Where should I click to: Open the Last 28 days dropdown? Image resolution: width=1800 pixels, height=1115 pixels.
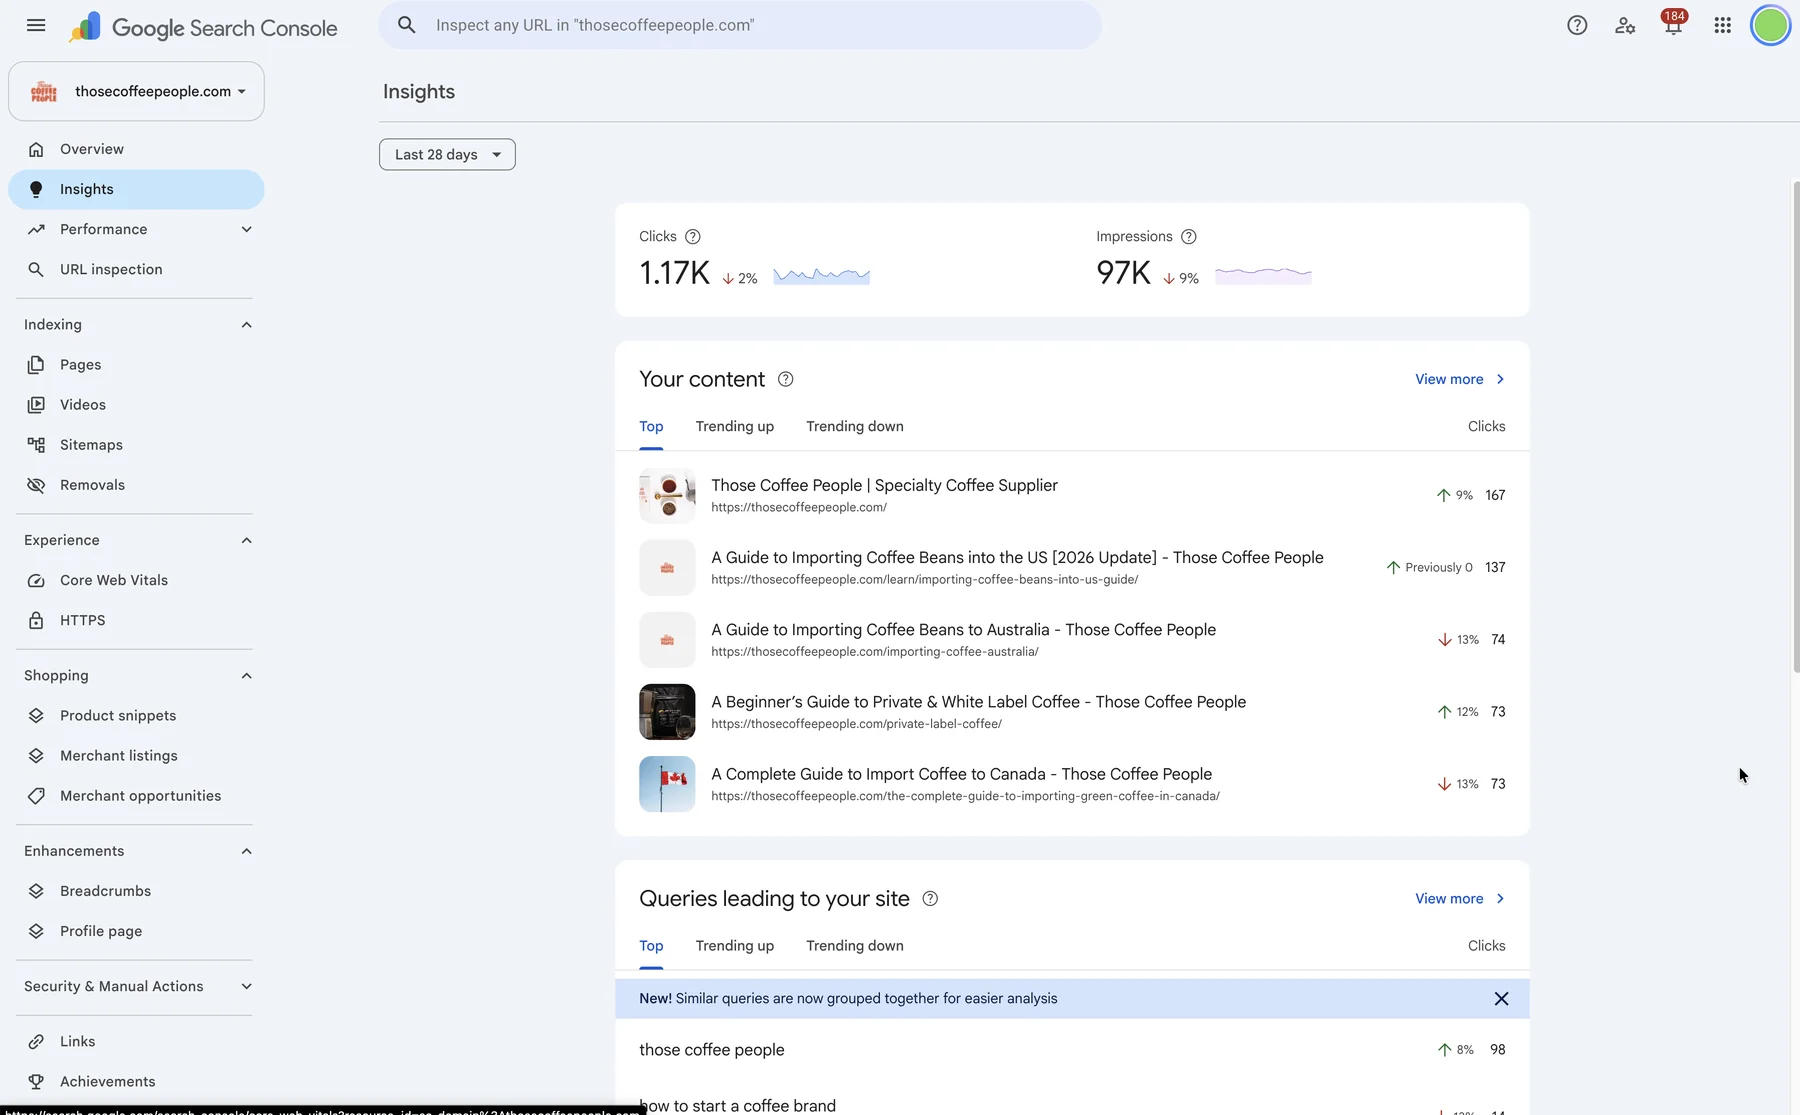coord(447,155)
